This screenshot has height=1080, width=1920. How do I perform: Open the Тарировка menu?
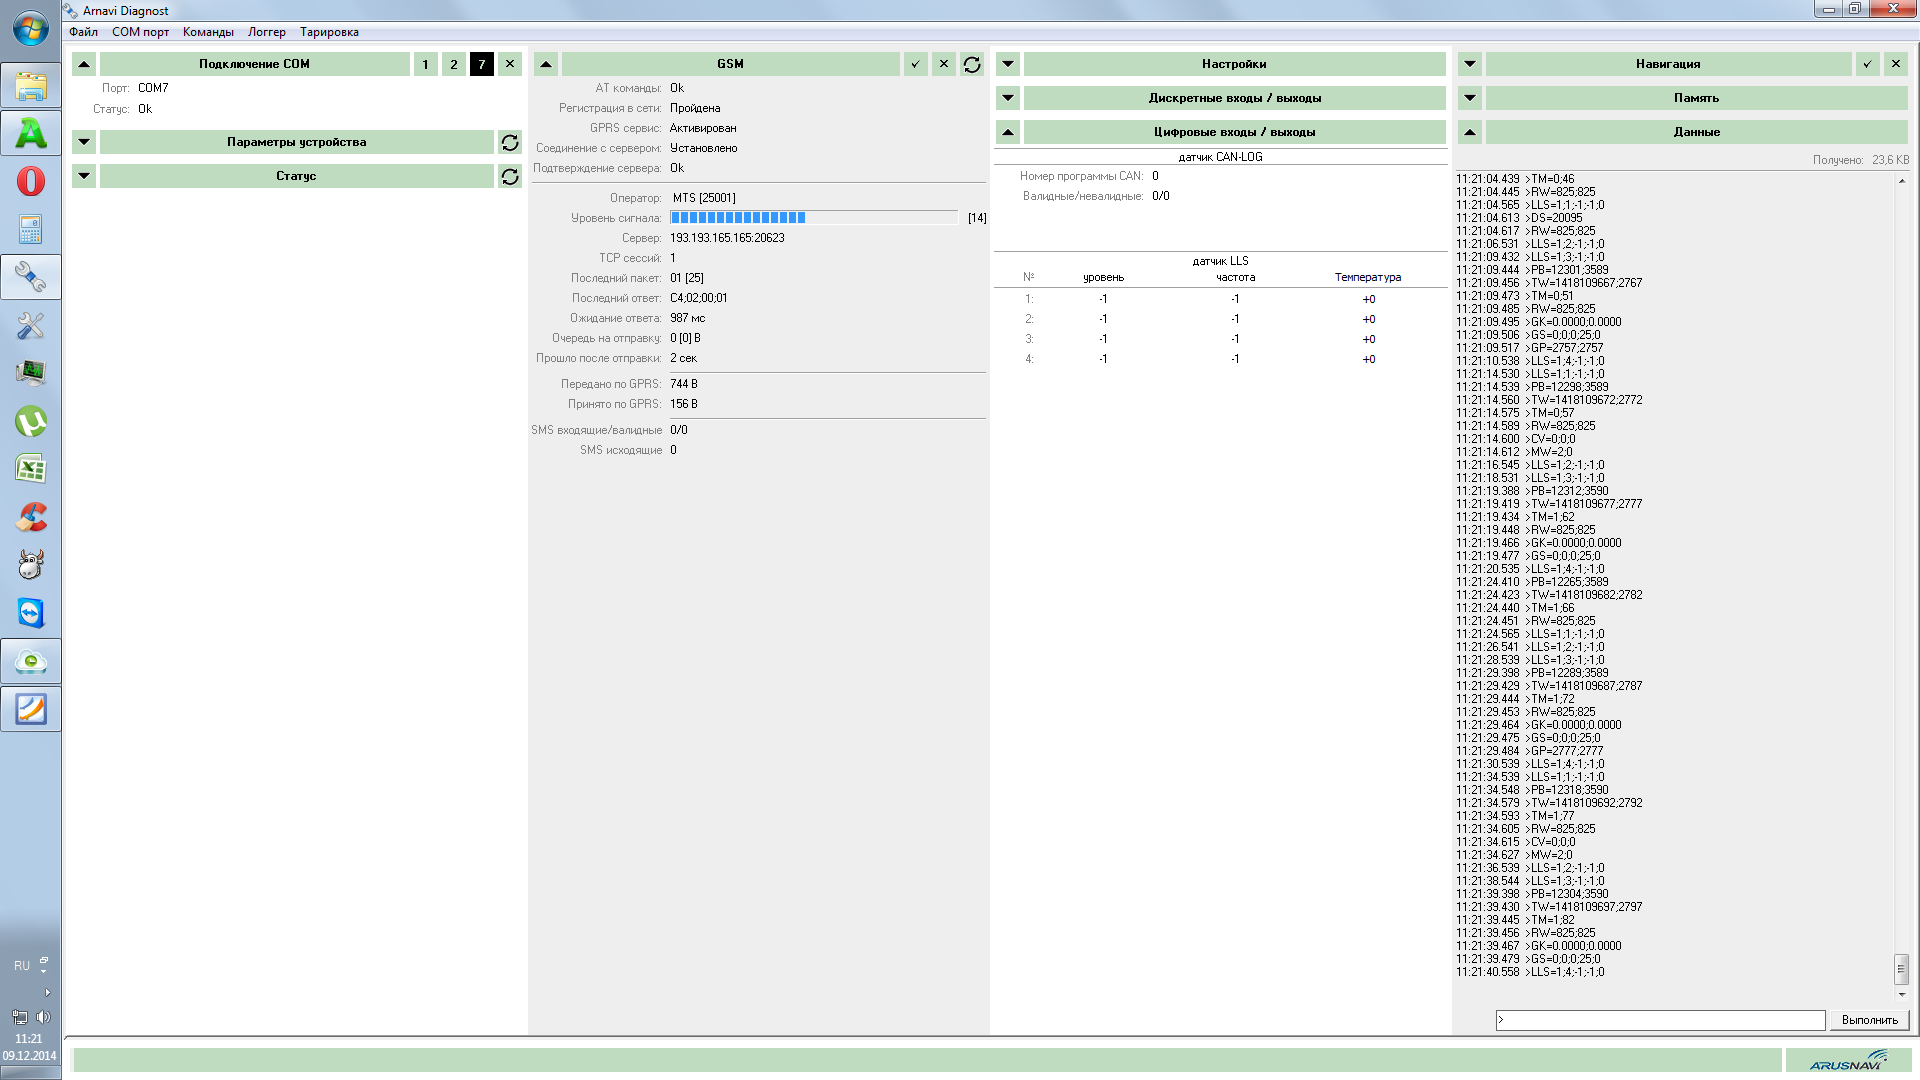[x=329, y=32]
